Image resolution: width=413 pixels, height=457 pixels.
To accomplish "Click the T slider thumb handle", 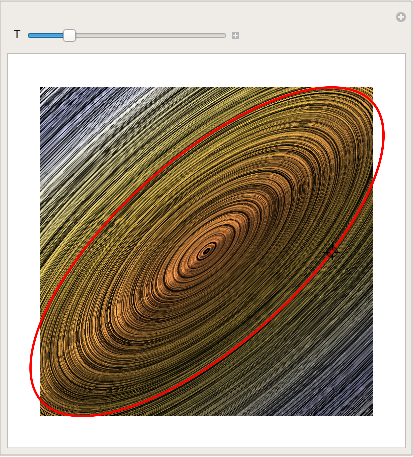I will (69, 35).
